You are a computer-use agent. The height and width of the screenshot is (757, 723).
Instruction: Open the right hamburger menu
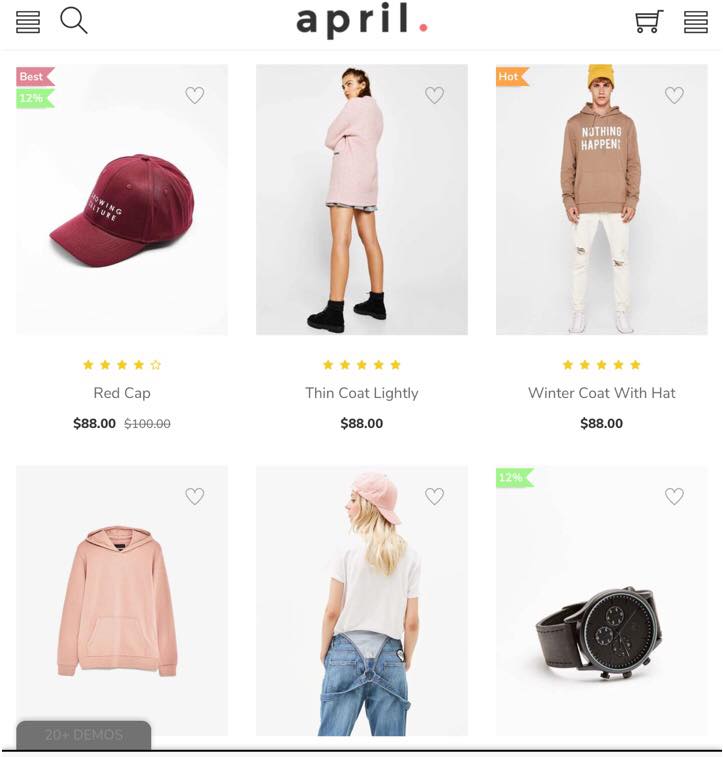tap(695, 22)
